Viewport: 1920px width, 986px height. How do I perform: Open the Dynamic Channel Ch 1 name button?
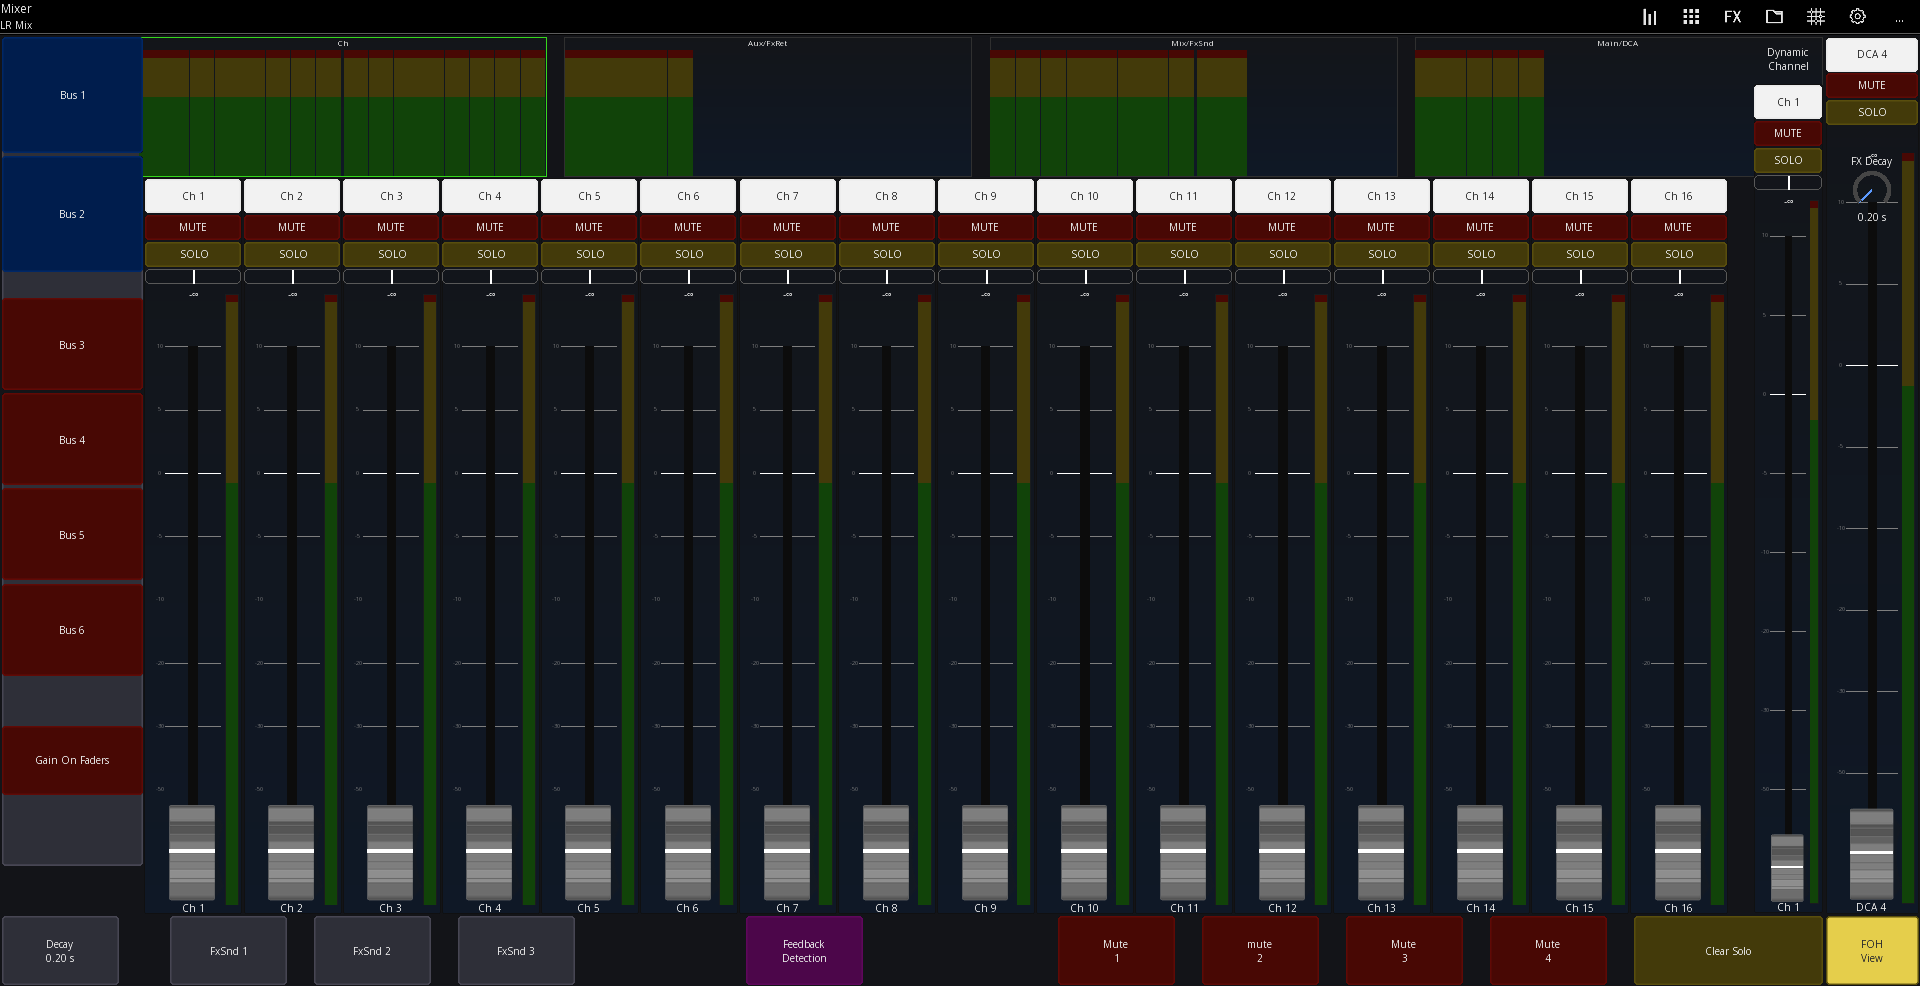coord(1788,102)
